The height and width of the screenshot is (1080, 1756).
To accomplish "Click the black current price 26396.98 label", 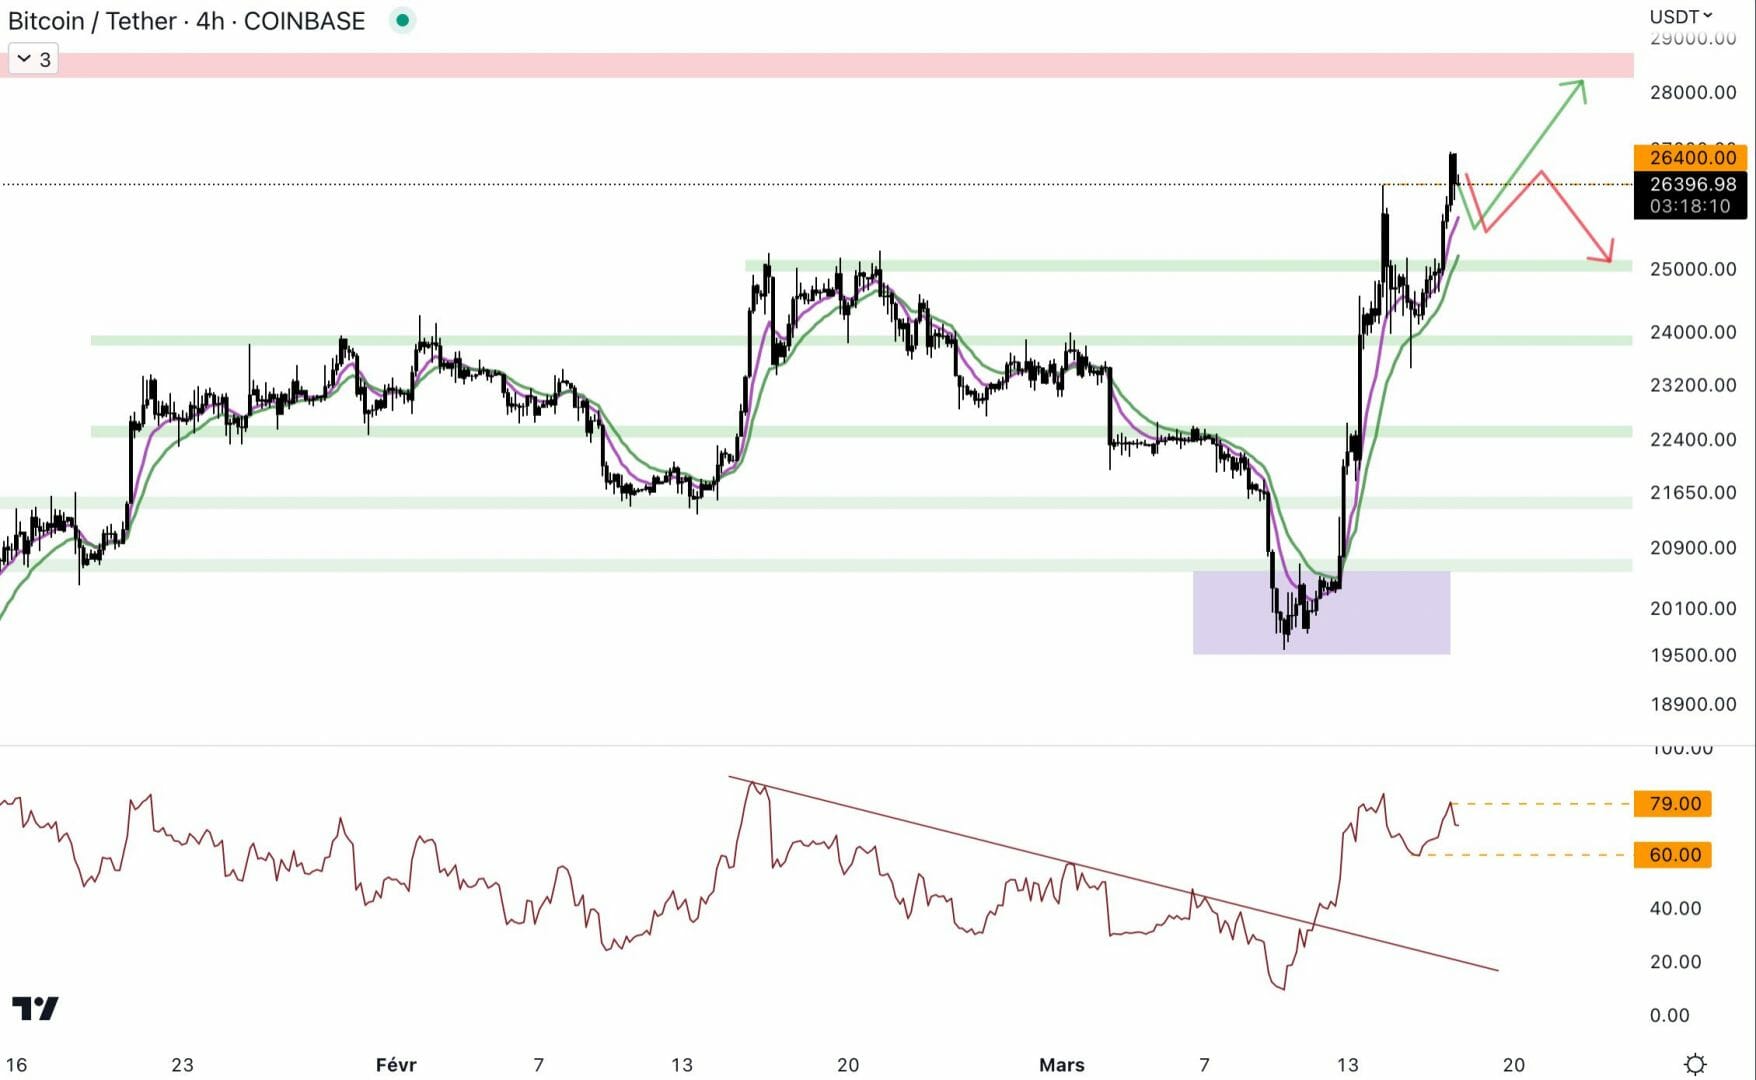I will coord(1690,185).
